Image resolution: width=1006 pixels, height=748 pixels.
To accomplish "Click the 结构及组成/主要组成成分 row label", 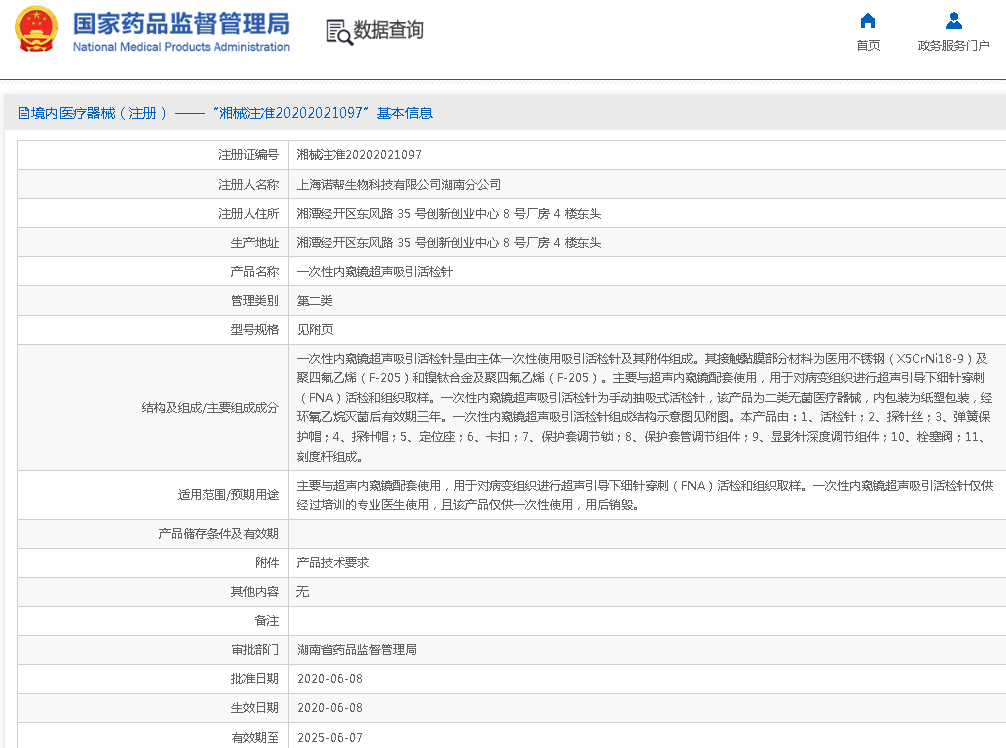I will 210,408.
